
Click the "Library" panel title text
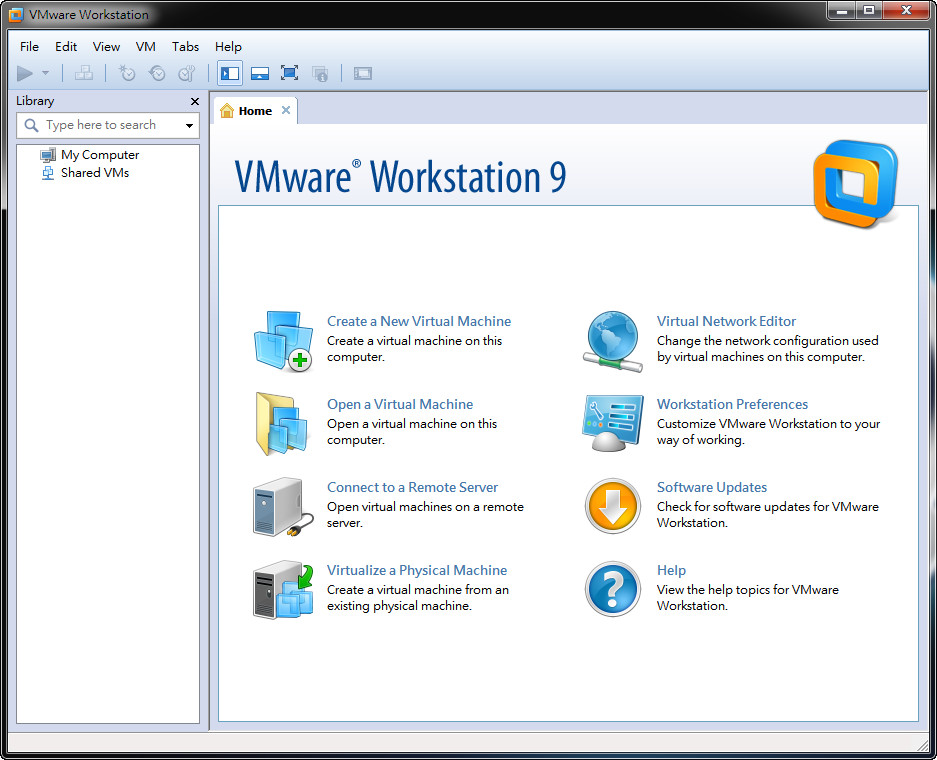point(35,101)
